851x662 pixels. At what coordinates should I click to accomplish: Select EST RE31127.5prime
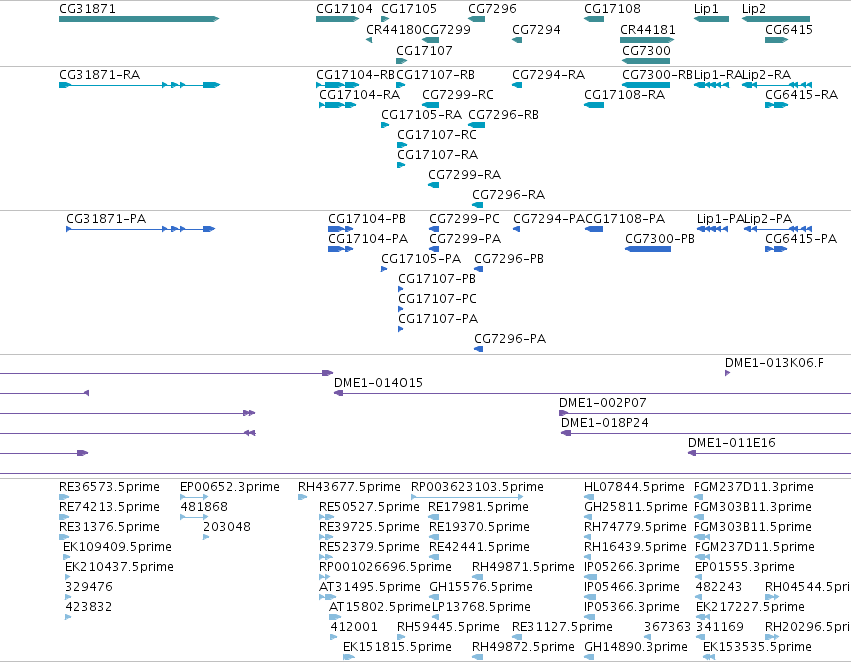[517, 637]
